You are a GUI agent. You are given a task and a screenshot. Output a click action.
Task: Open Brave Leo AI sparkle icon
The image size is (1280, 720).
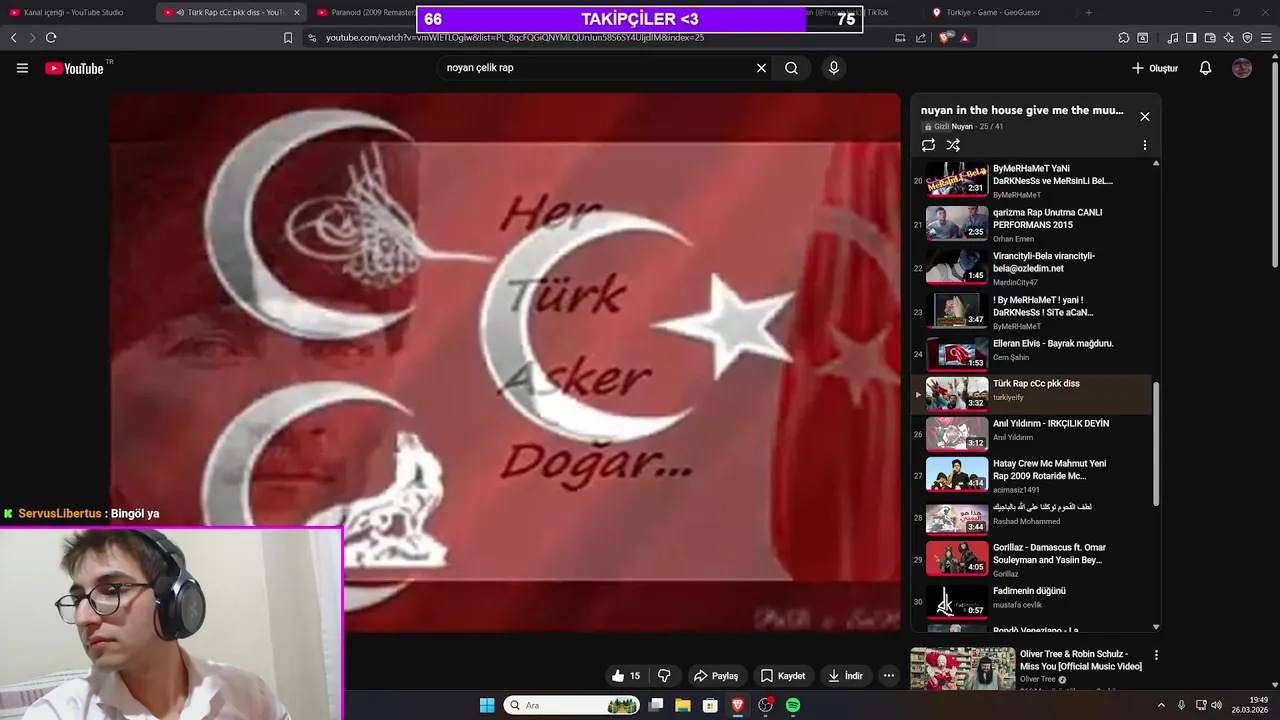tap(1229, 37)
